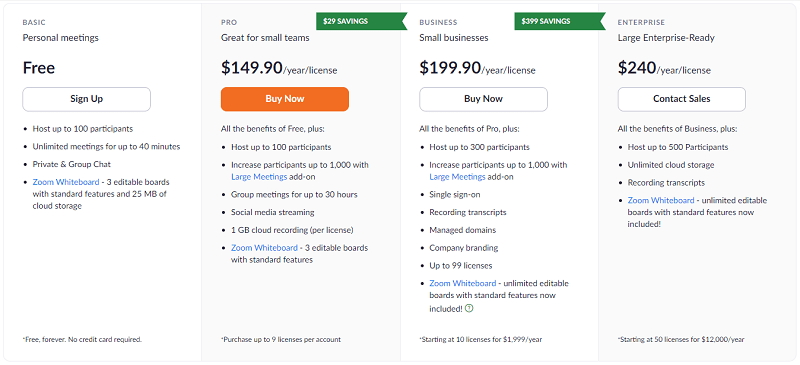
Task: Select the $240 Enterprise price text
Action: [637, 68]
